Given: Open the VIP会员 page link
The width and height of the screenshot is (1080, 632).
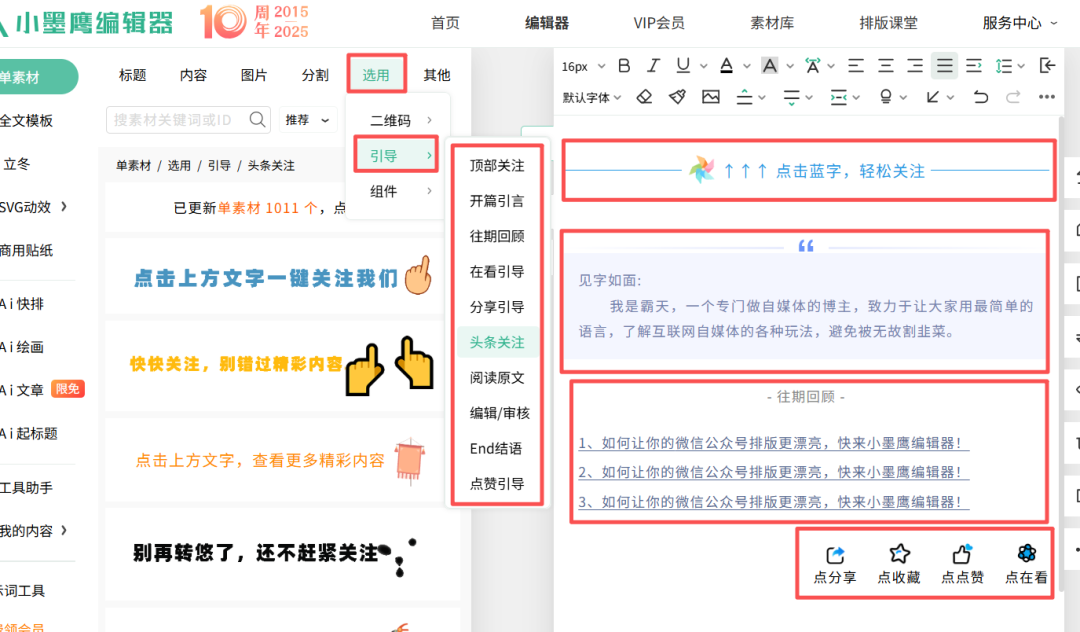Looking at the screenshot, I should point(659,23).
